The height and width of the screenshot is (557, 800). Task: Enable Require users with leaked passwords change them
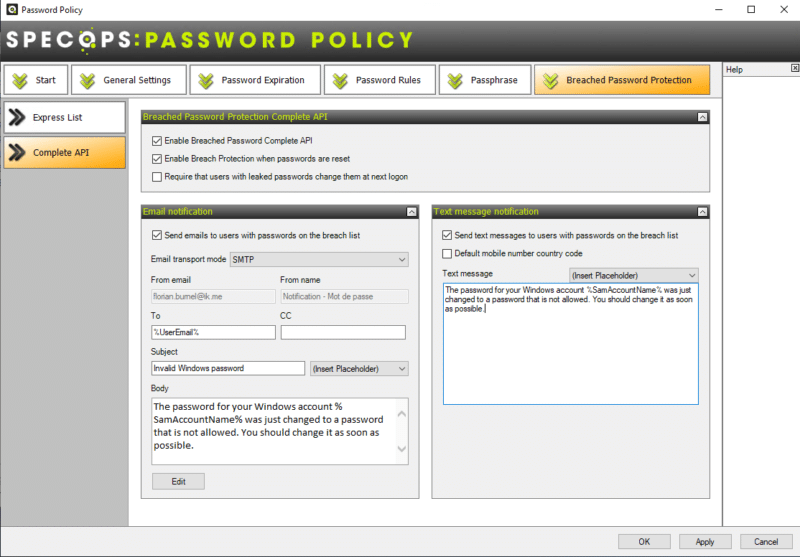coord(157,177)
